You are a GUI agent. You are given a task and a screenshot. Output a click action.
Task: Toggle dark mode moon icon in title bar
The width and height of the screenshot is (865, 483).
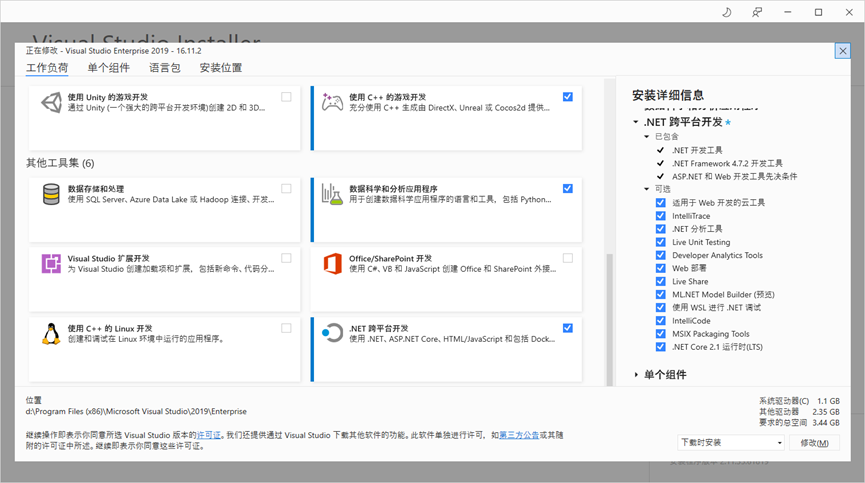(x=727, y=12)
